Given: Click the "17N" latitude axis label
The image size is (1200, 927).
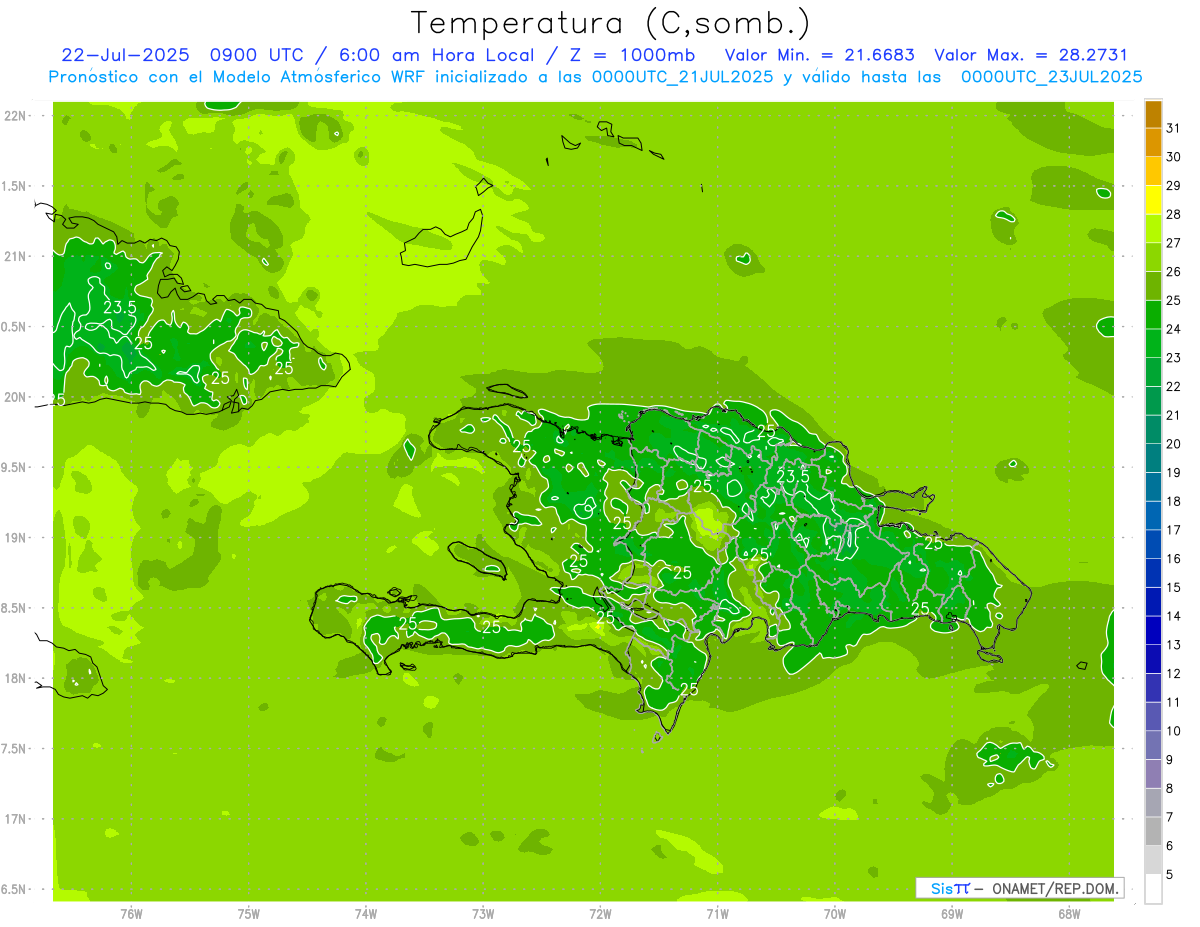Looking at the screenshot, I should coord(16,819).
